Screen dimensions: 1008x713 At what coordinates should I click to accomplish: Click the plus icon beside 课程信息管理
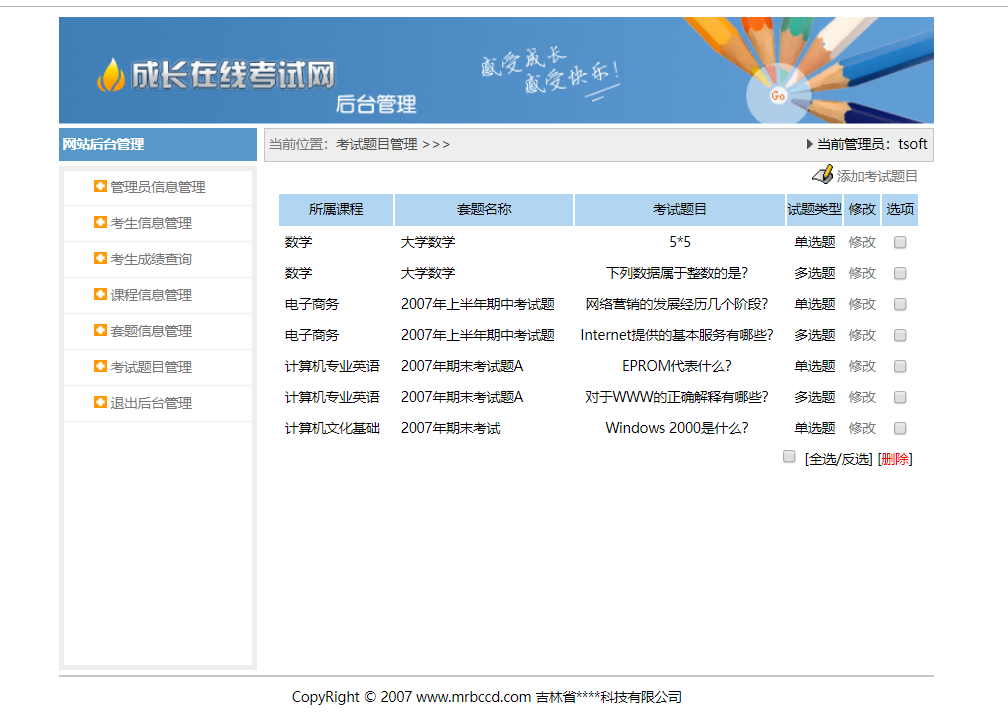100,294
